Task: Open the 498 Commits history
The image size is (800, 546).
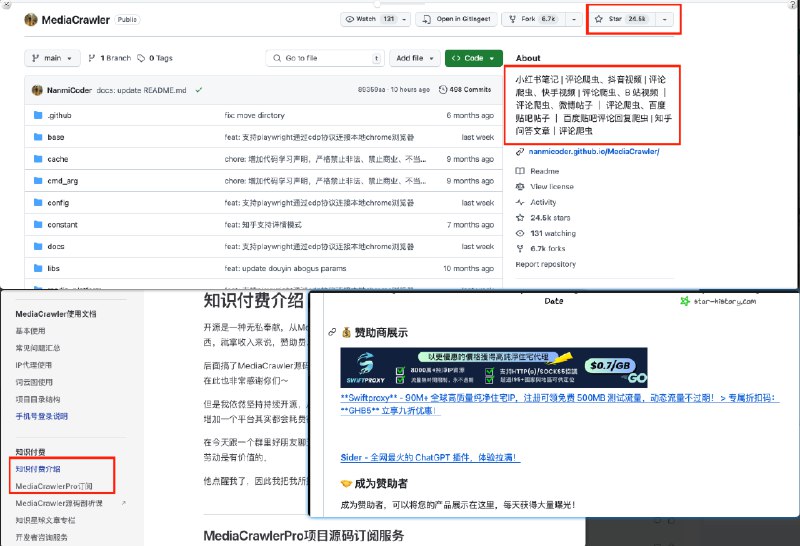Action: click(x=465, y=89)
